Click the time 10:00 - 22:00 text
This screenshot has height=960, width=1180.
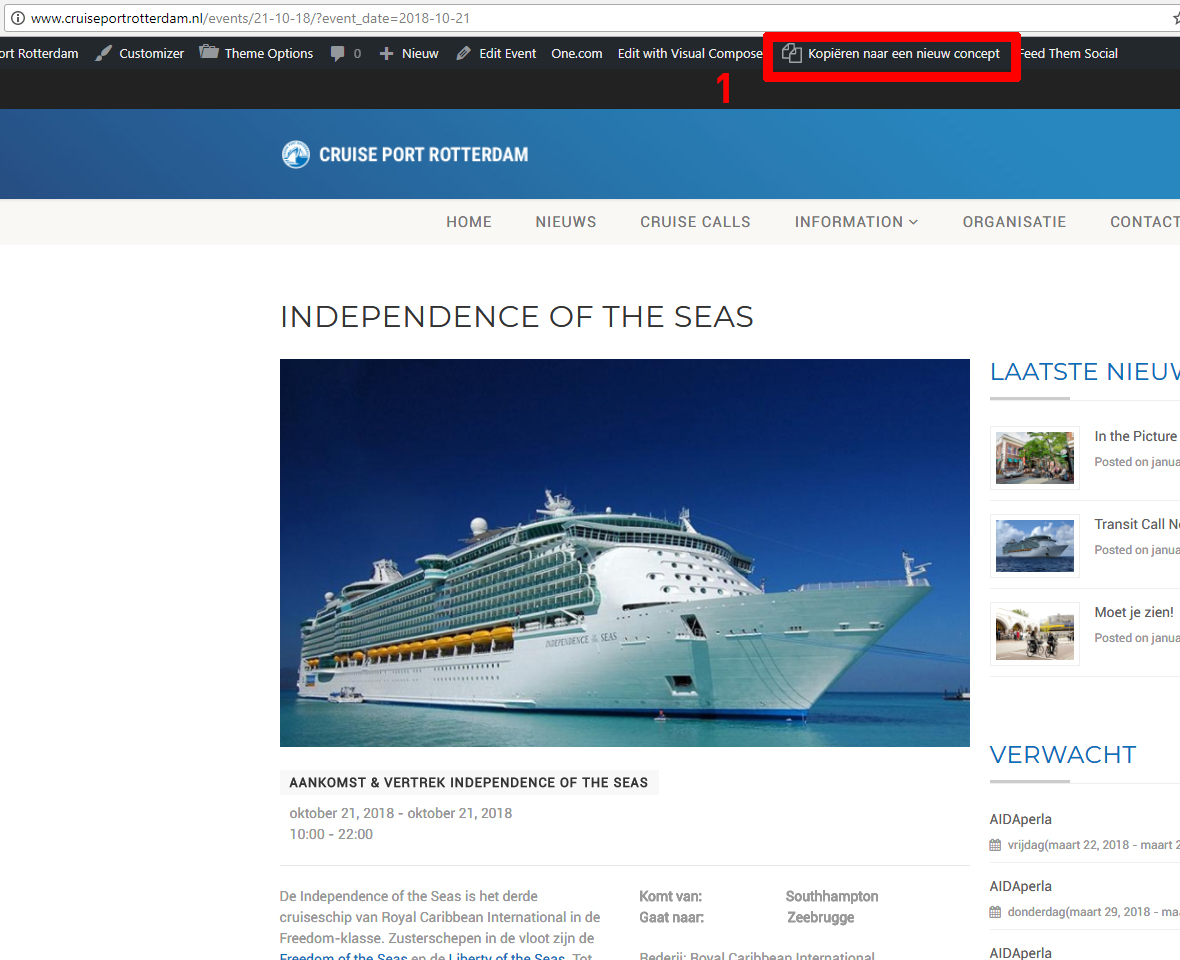click(x=331, y=834)
